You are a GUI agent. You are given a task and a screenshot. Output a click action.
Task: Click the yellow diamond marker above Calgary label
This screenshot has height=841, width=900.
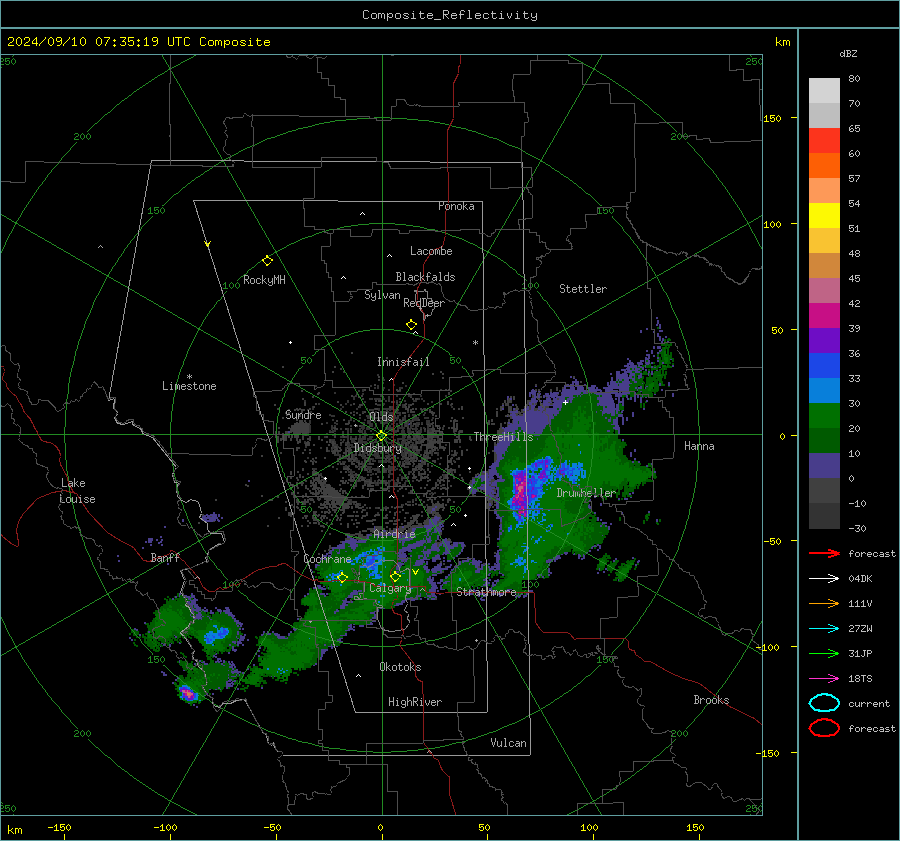pos(395,576)
